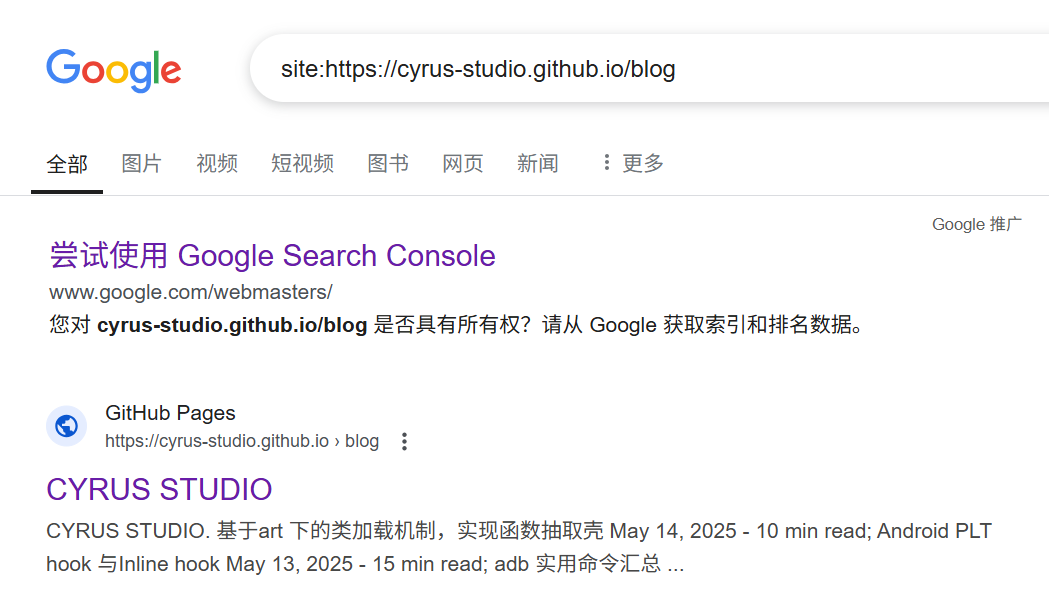Viewport: 1049px width, 615px height.
Task: Click the search box with the site query
Action: pos(649,68)
